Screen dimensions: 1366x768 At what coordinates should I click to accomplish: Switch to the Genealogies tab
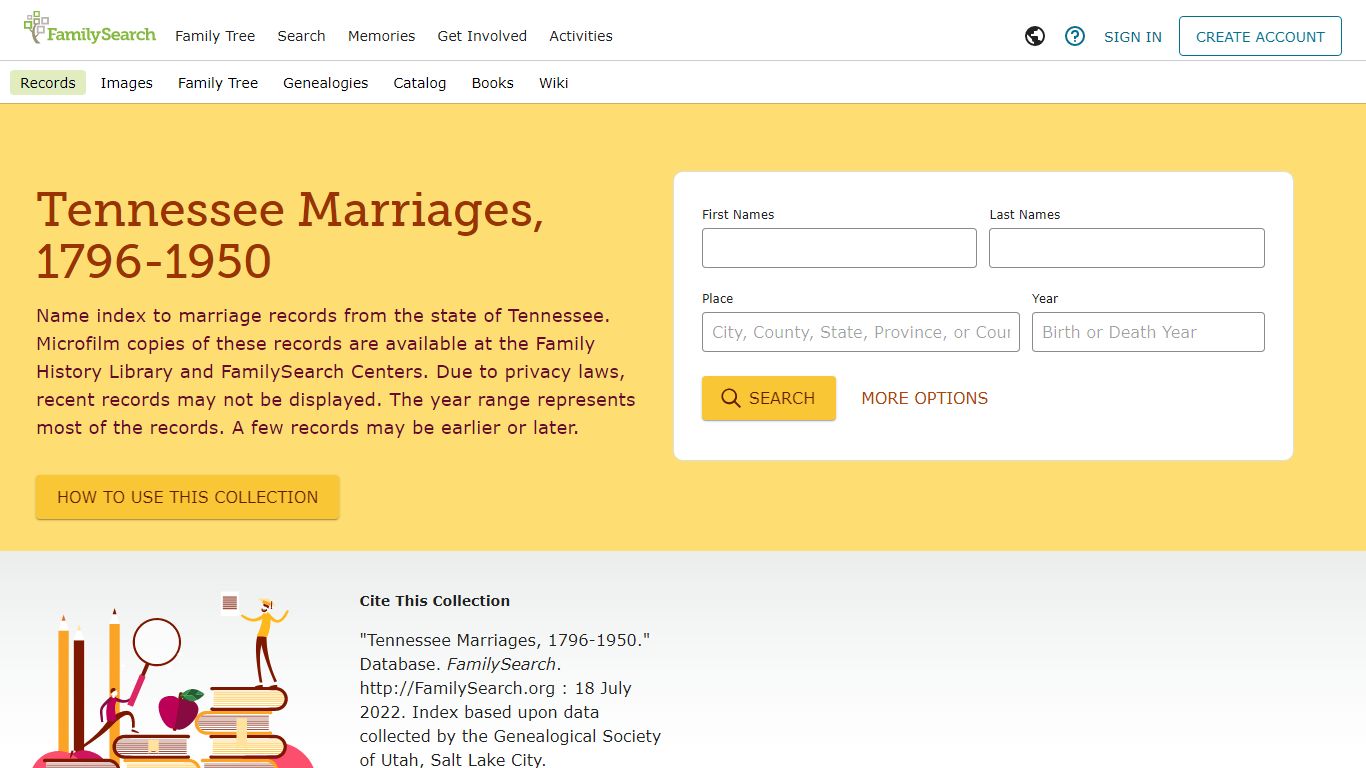tap(325, 83)
